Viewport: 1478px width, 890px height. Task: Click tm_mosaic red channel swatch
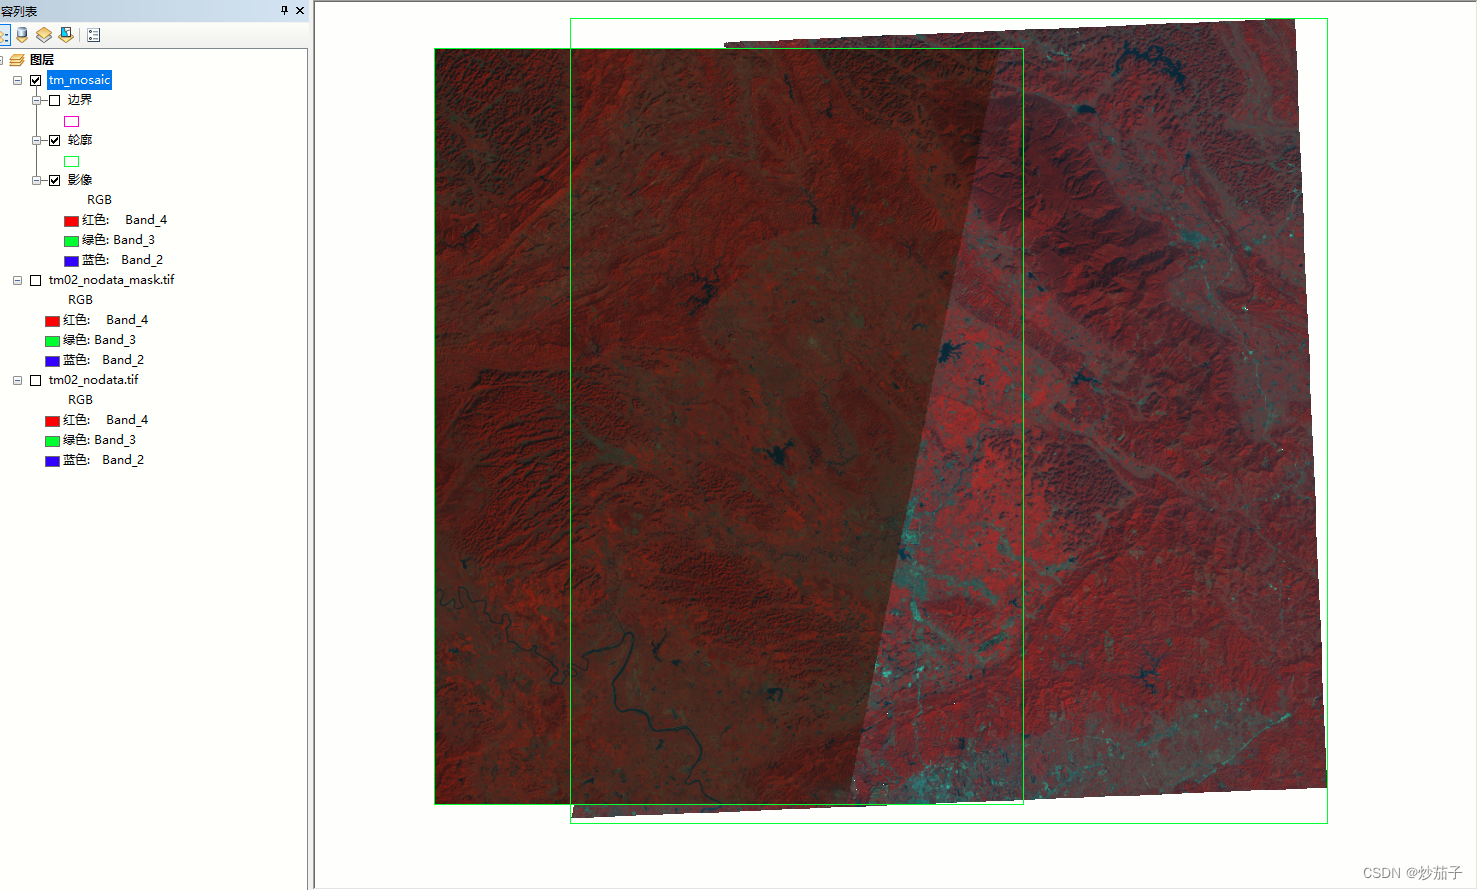71,221
